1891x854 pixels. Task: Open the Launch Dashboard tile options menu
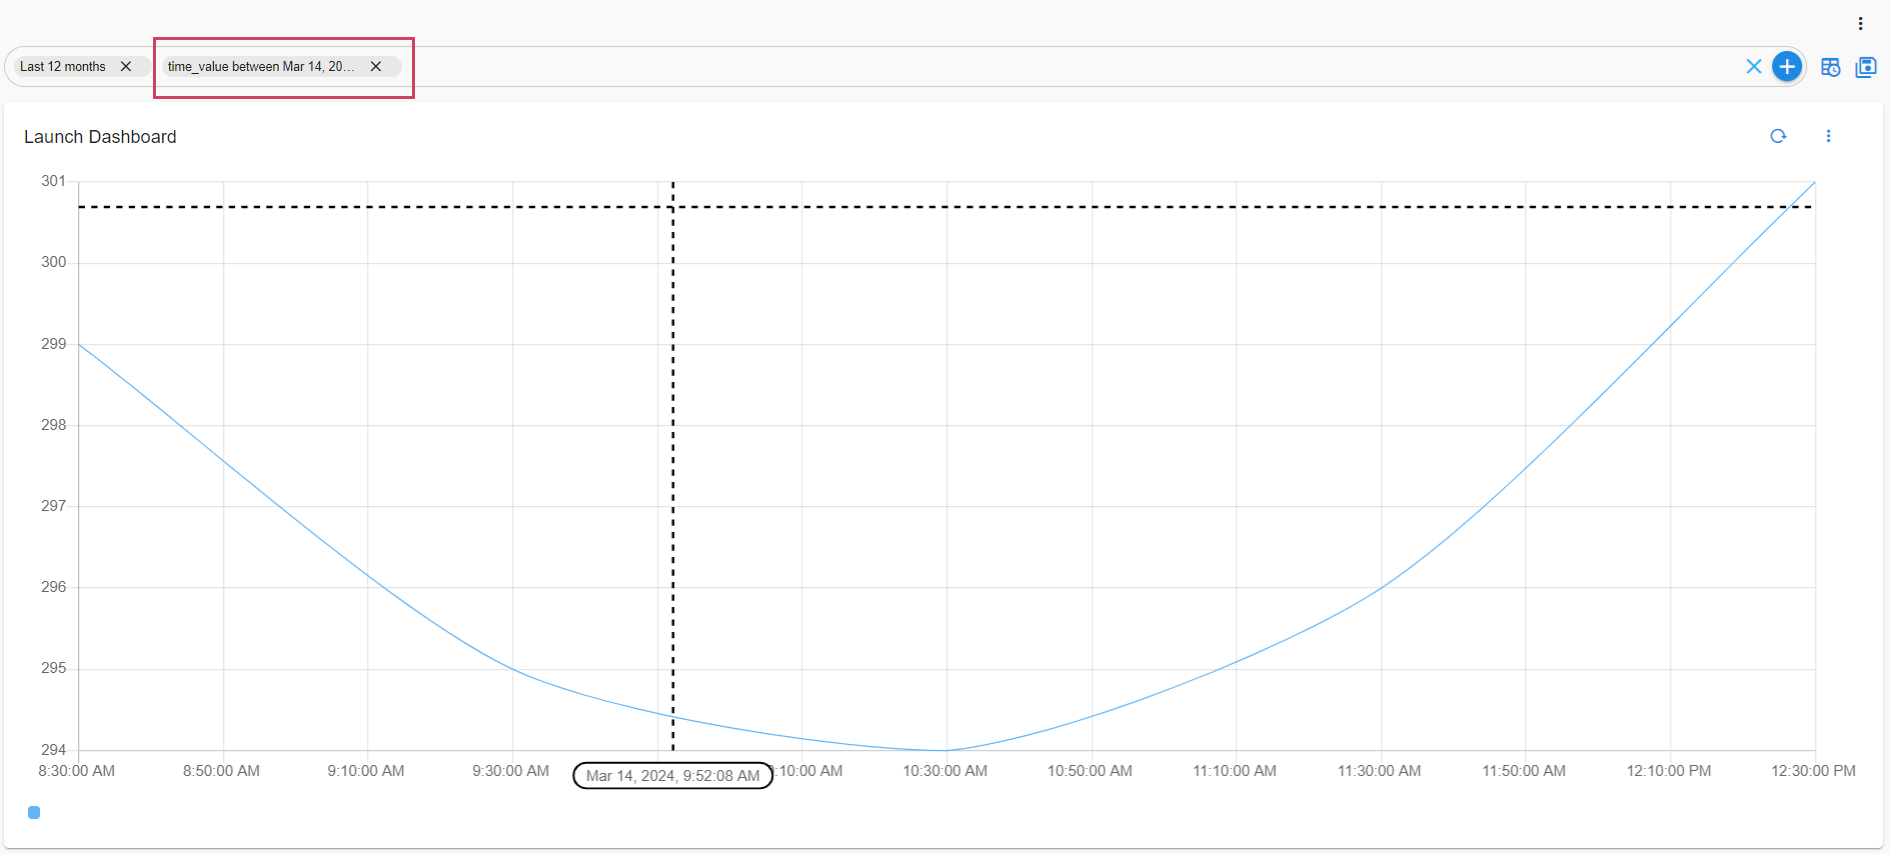(x=1828, y=137)
